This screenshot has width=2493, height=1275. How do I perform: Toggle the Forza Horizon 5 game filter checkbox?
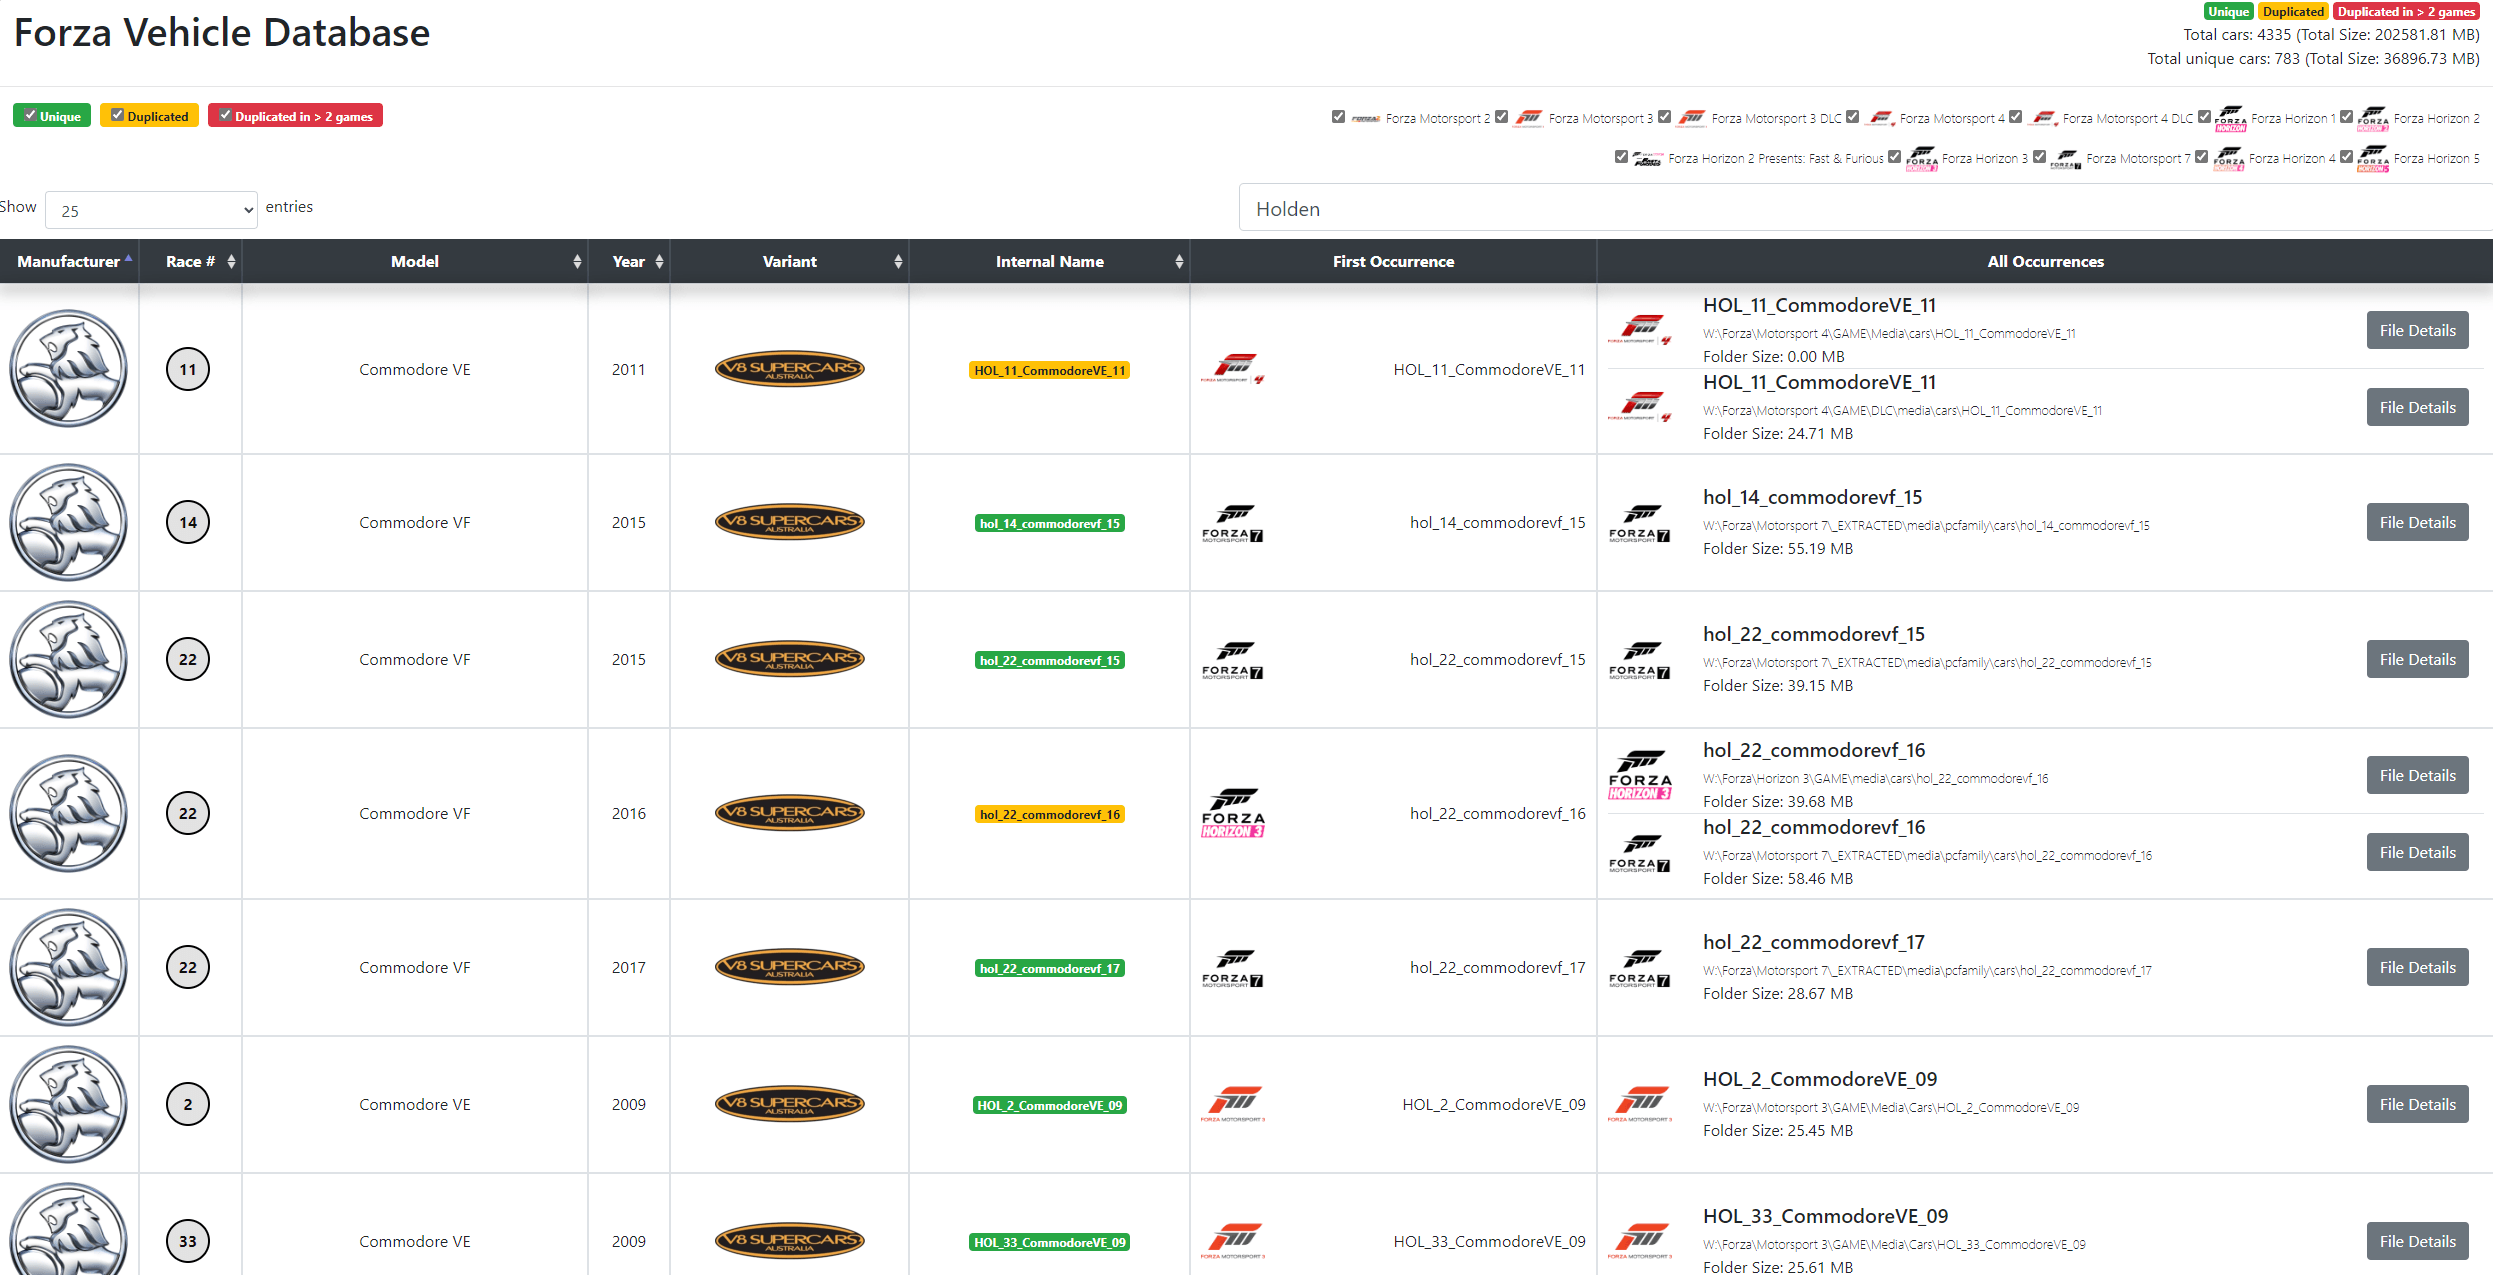(x=2346, y=157)
